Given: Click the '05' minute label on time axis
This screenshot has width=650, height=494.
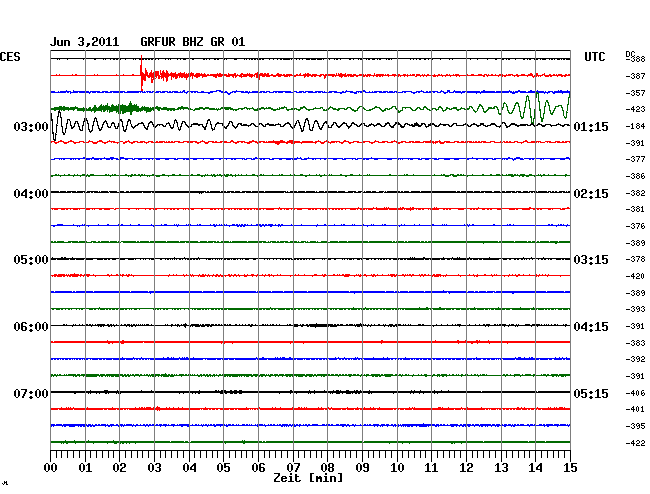Looking at the screenshot, I should tap(223, 468).
